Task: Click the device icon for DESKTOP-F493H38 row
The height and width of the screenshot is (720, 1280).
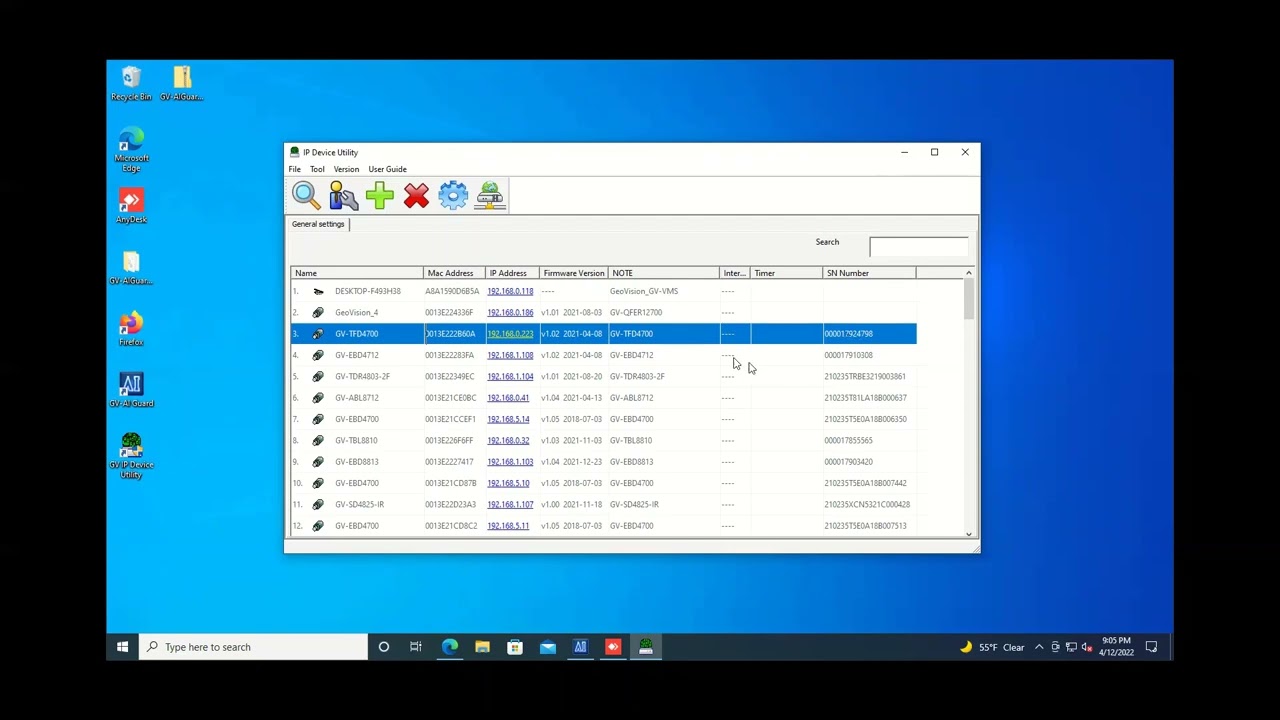Action: tap(318, 291)
